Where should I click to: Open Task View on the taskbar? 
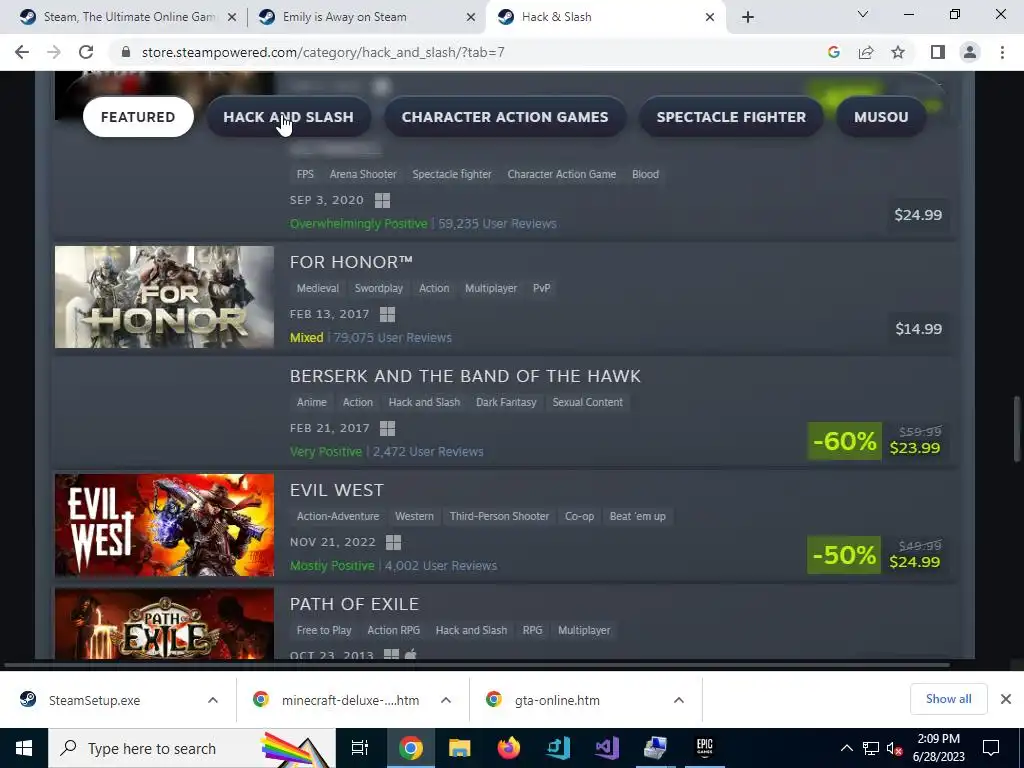[359, 748]
